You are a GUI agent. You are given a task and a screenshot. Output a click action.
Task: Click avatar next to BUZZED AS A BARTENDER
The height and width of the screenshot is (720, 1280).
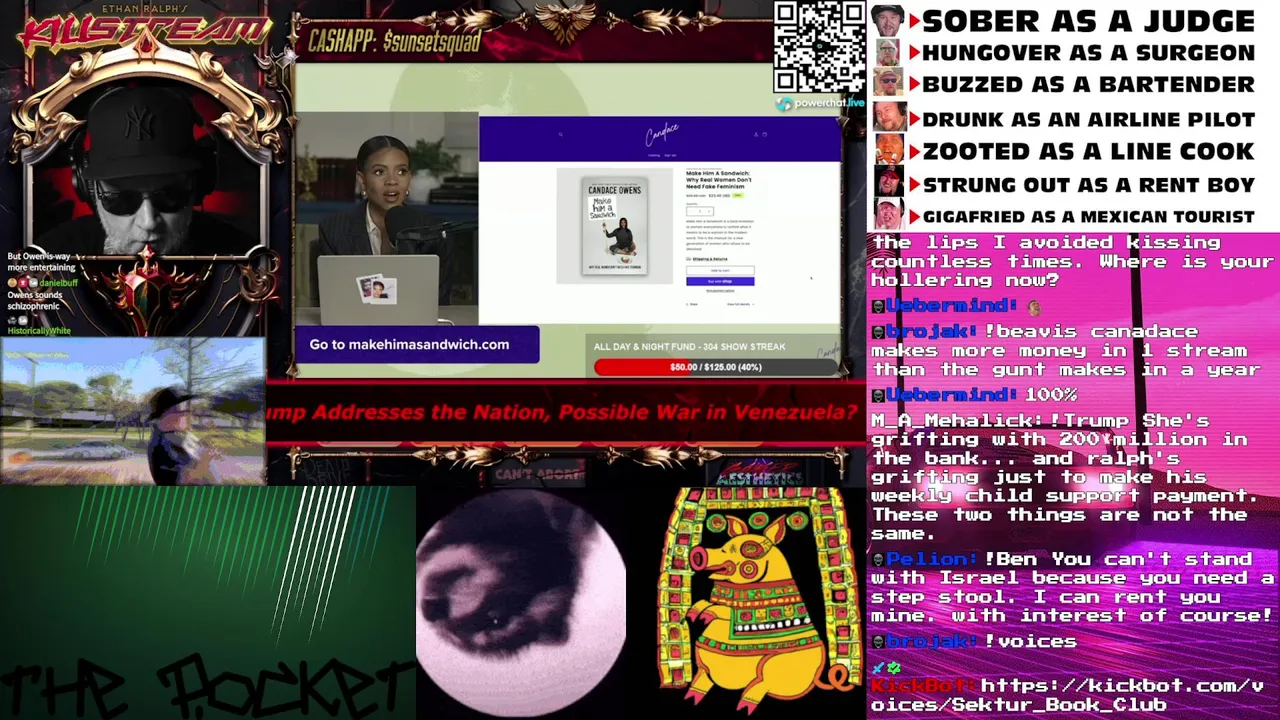[888, 83]
